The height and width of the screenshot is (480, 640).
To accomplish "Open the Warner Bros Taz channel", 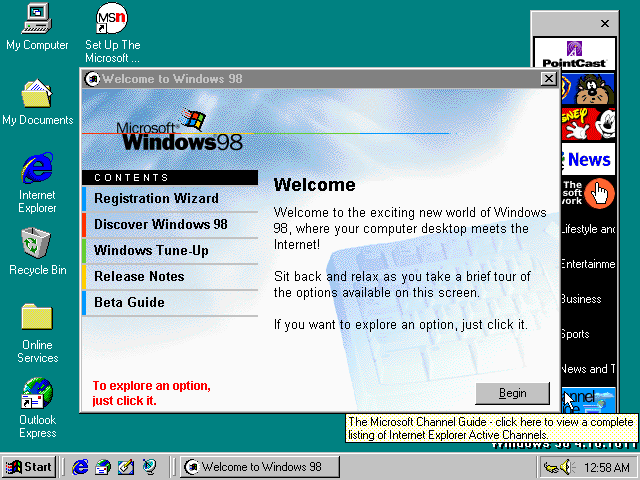I will tap(588, 89).
